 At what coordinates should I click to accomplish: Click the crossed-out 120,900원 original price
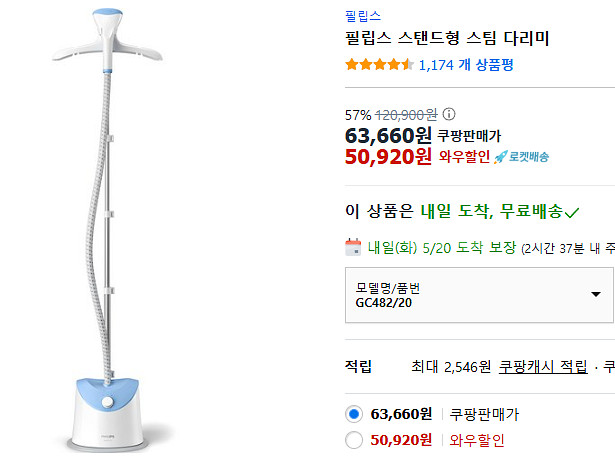click(x=406, y=114)
